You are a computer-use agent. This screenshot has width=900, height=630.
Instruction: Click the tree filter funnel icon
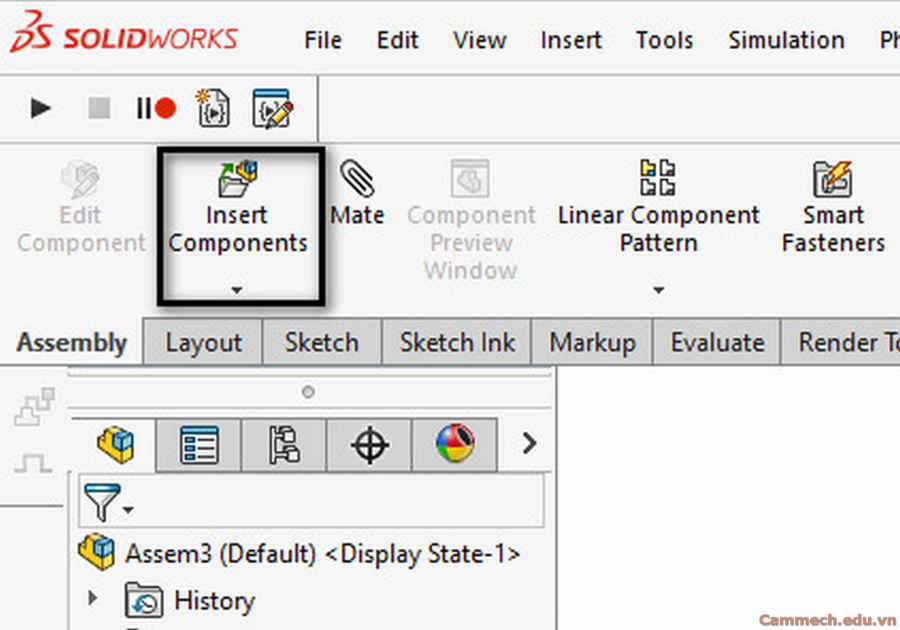click(x=102, y=501)
